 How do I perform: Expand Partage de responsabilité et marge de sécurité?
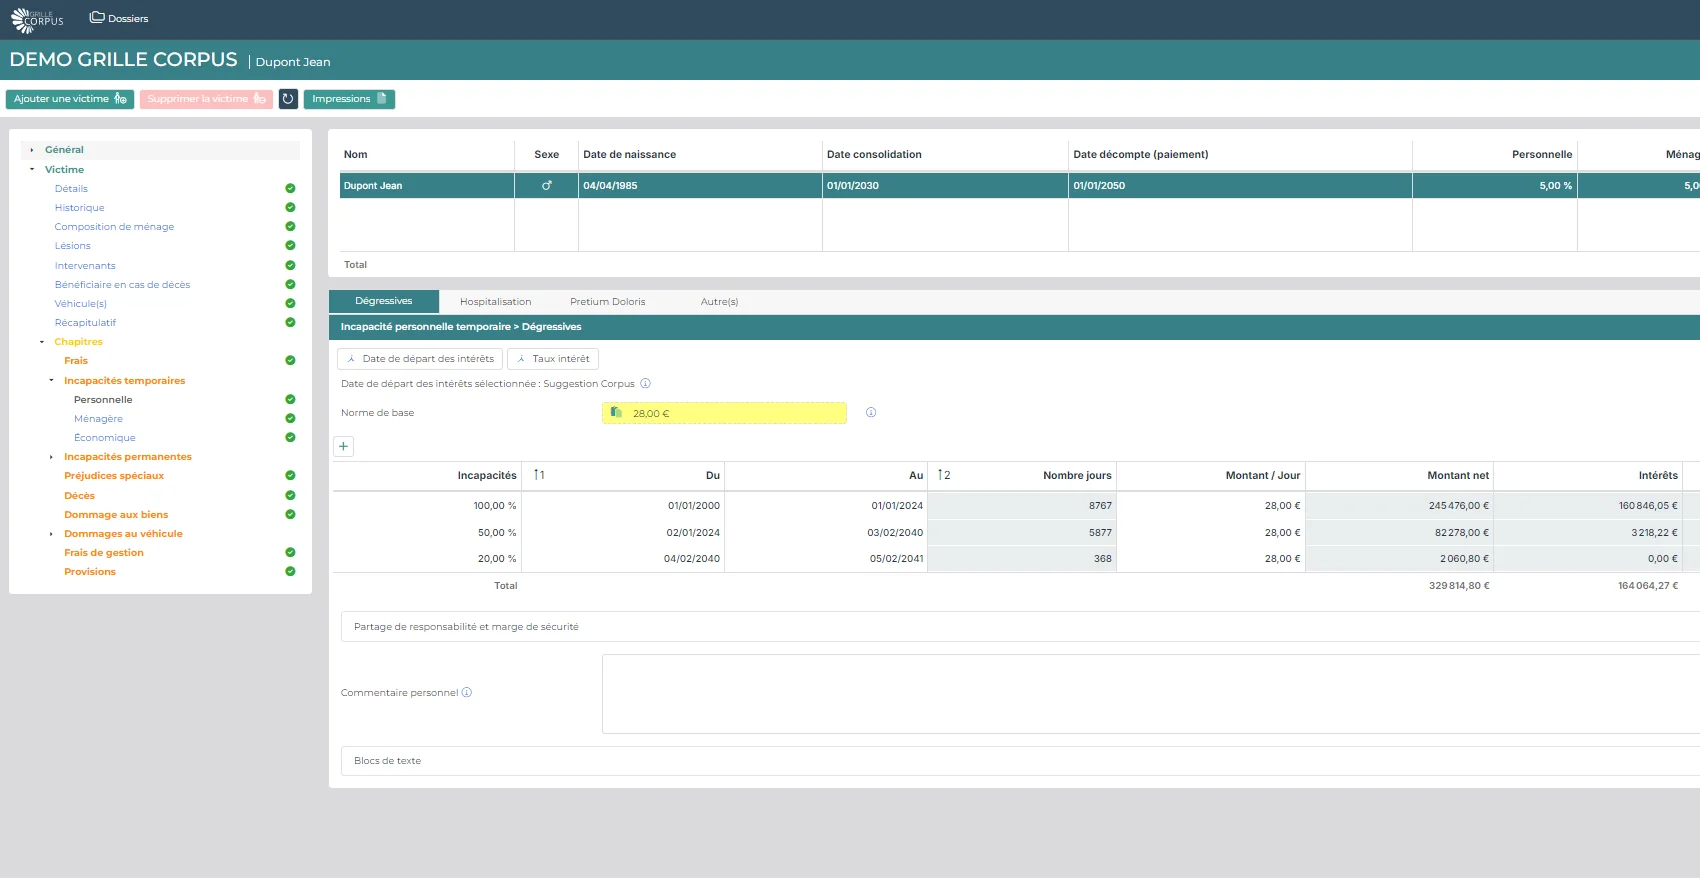pyautogui.click(x=466, y=627)
